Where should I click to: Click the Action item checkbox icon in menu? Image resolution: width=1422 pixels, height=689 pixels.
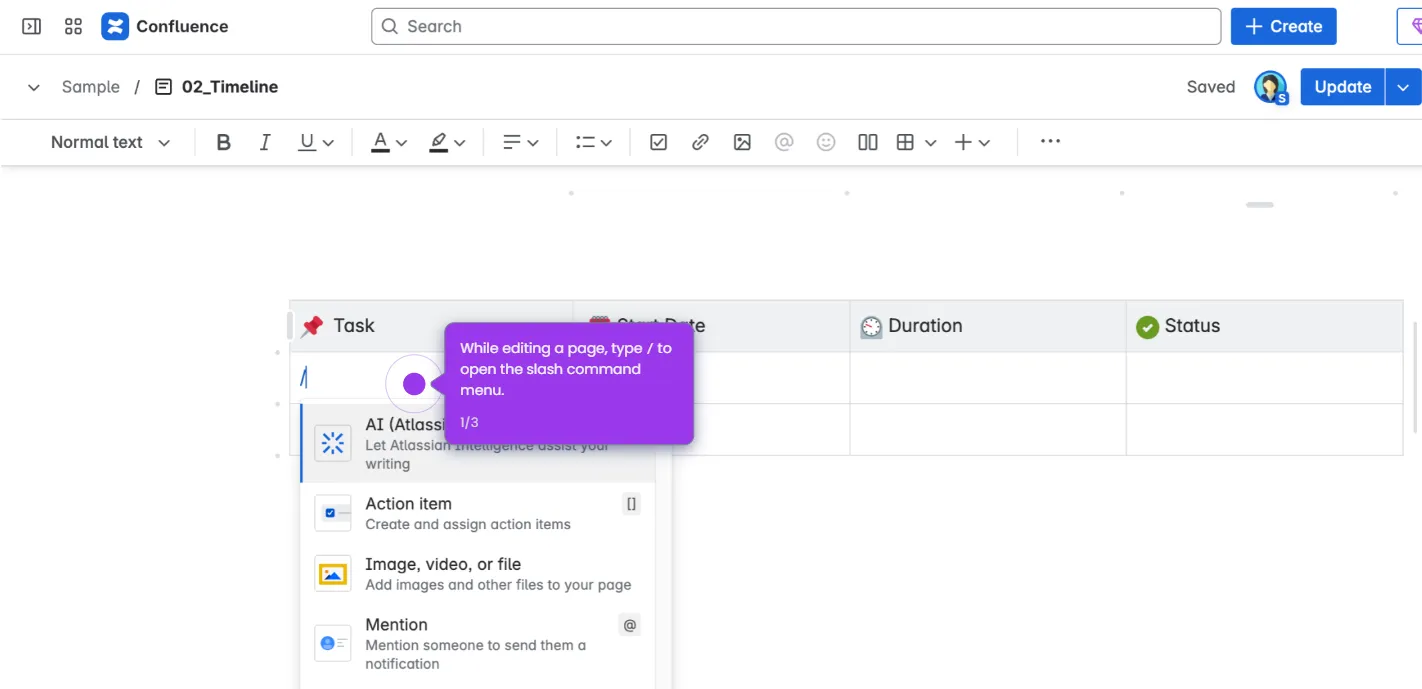click(333, 513)
